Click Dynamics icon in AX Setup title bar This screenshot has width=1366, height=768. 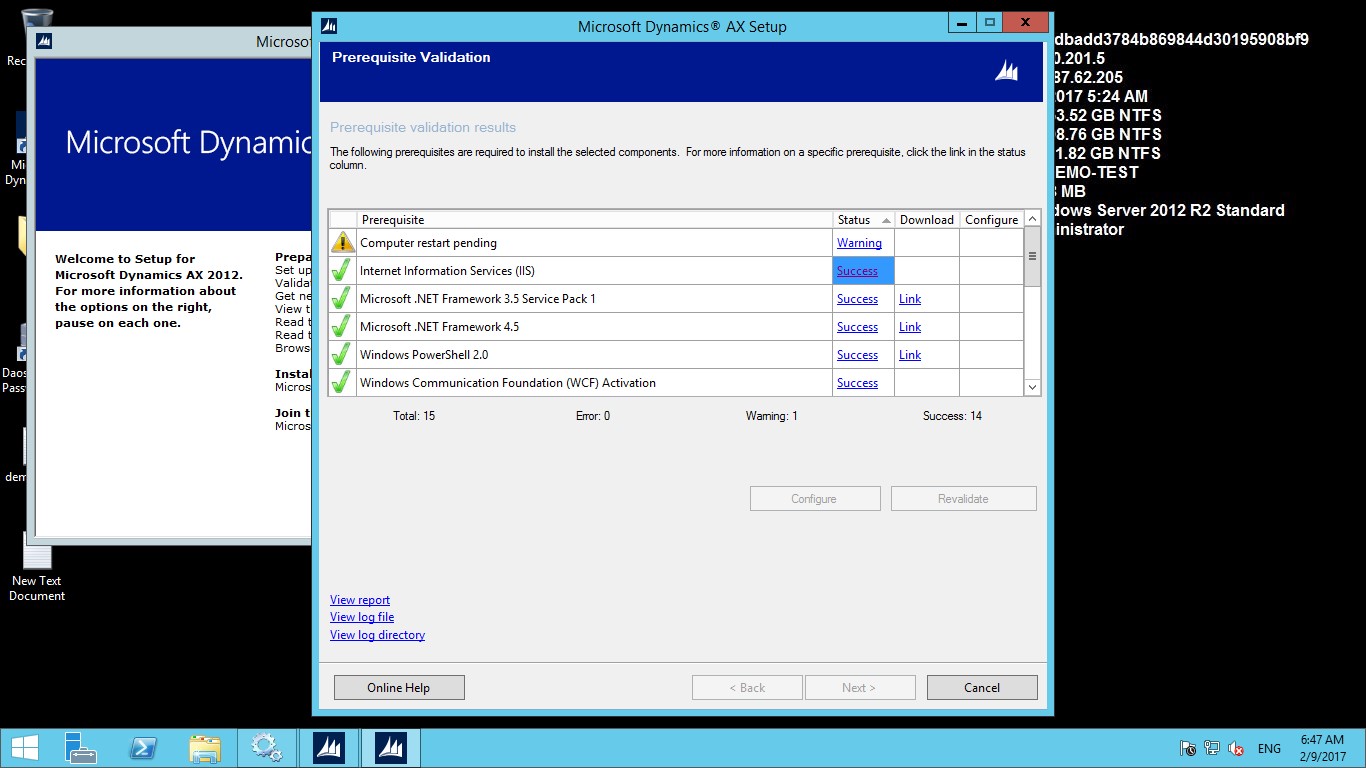(x=330, y=26)
